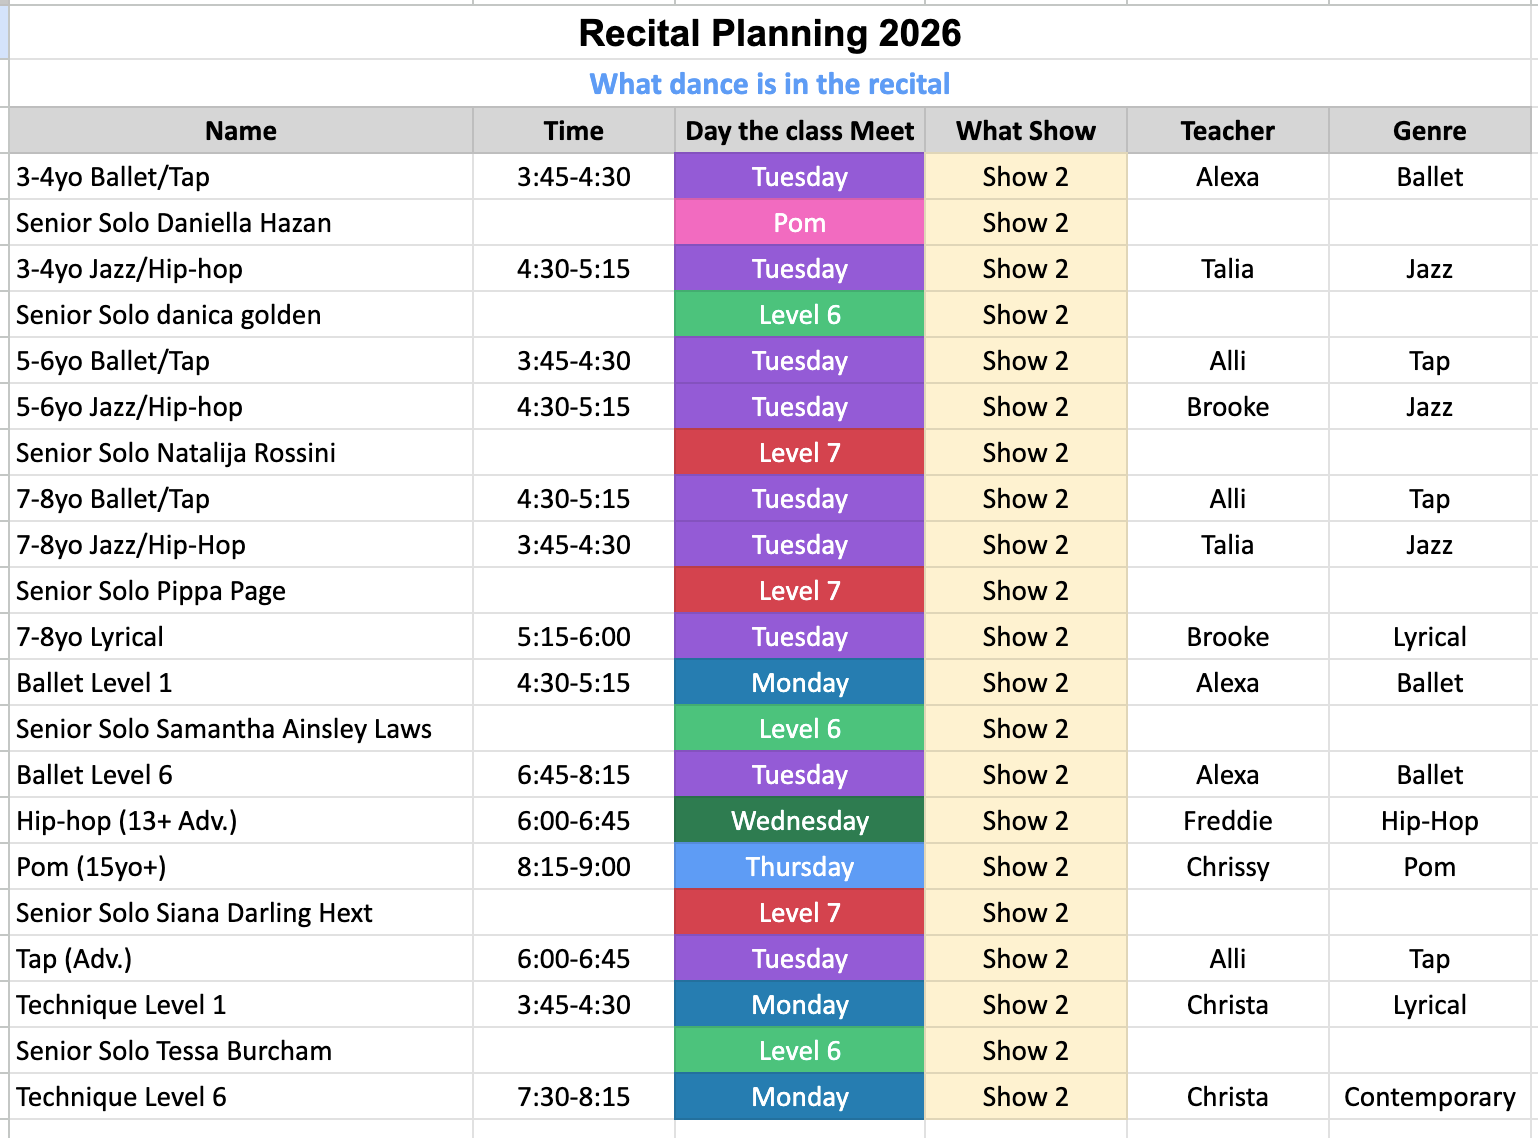This screenshot has height=1138, width=1538.
Task: Select the "Level 6" cell for Tessa Burcham
Action: coord(799,1051)
